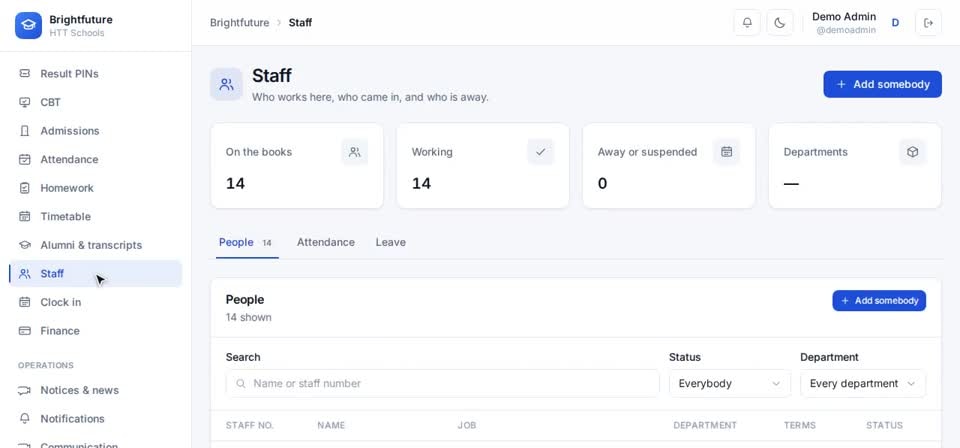Switch to the Leave tab
Viewport: 960px width, 448px height.
391,242
